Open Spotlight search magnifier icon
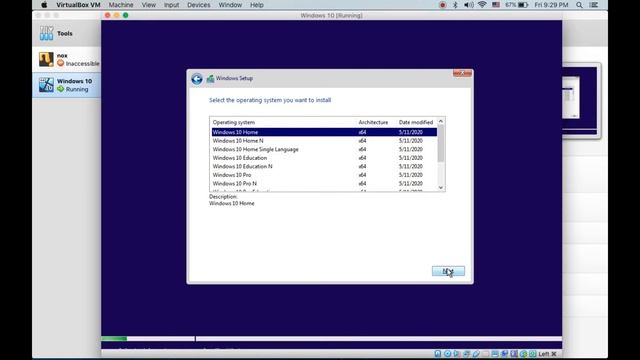 [x=579, y=5]
